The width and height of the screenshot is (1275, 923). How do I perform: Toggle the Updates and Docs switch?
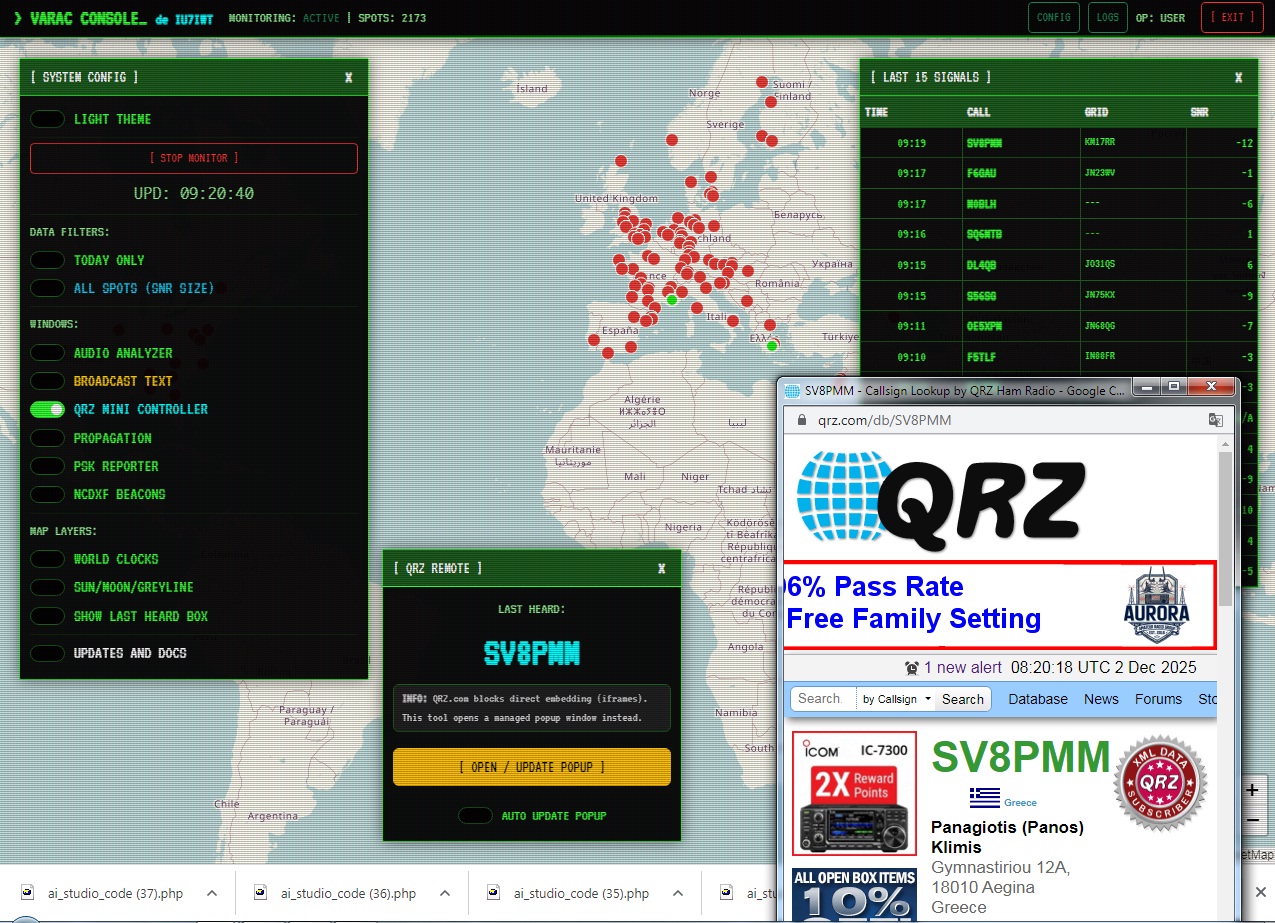point(47,653)
